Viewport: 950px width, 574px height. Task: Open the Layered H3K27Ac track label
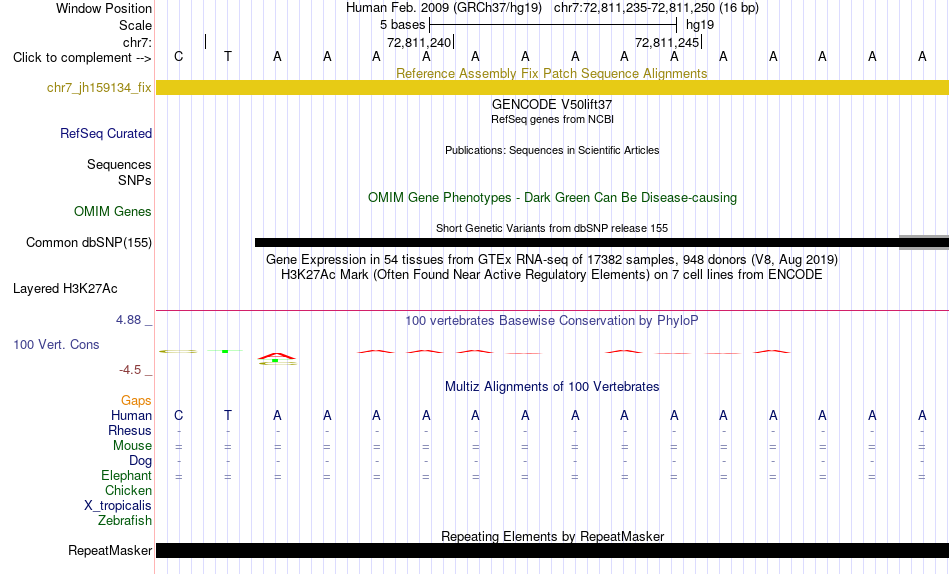pos(65,289)
